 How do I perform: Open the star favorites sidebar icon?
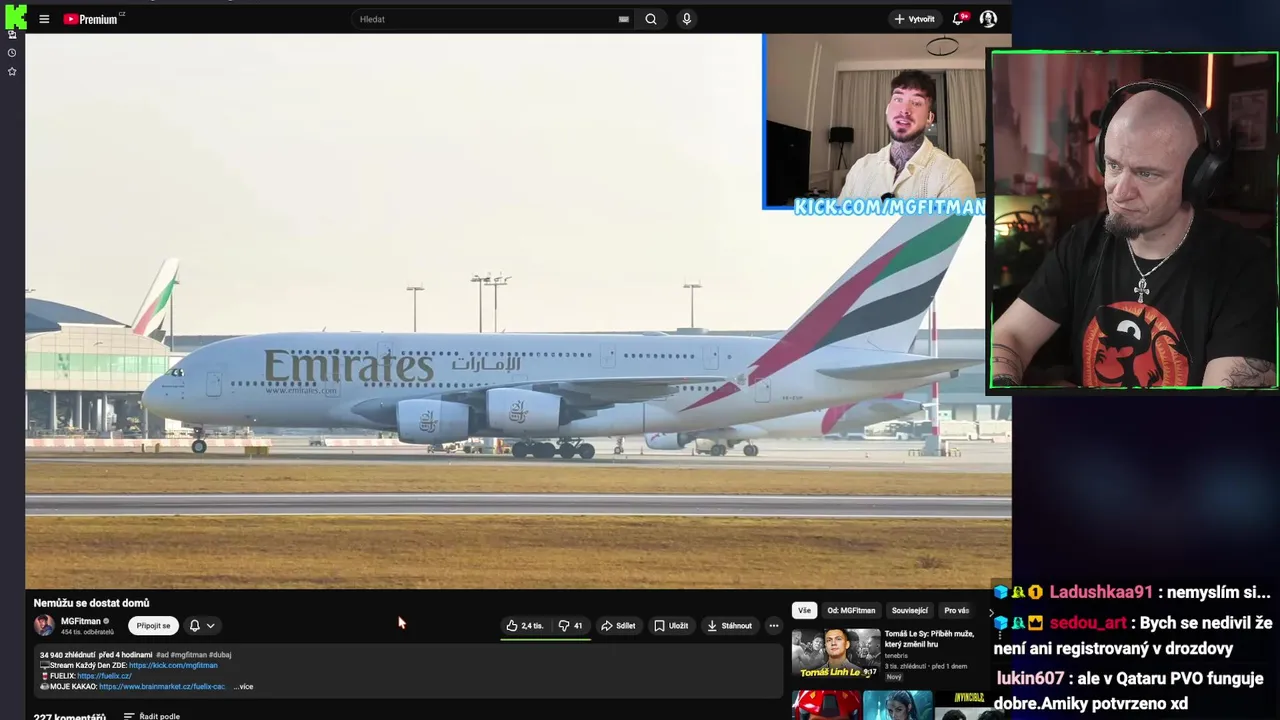point(12,72)
